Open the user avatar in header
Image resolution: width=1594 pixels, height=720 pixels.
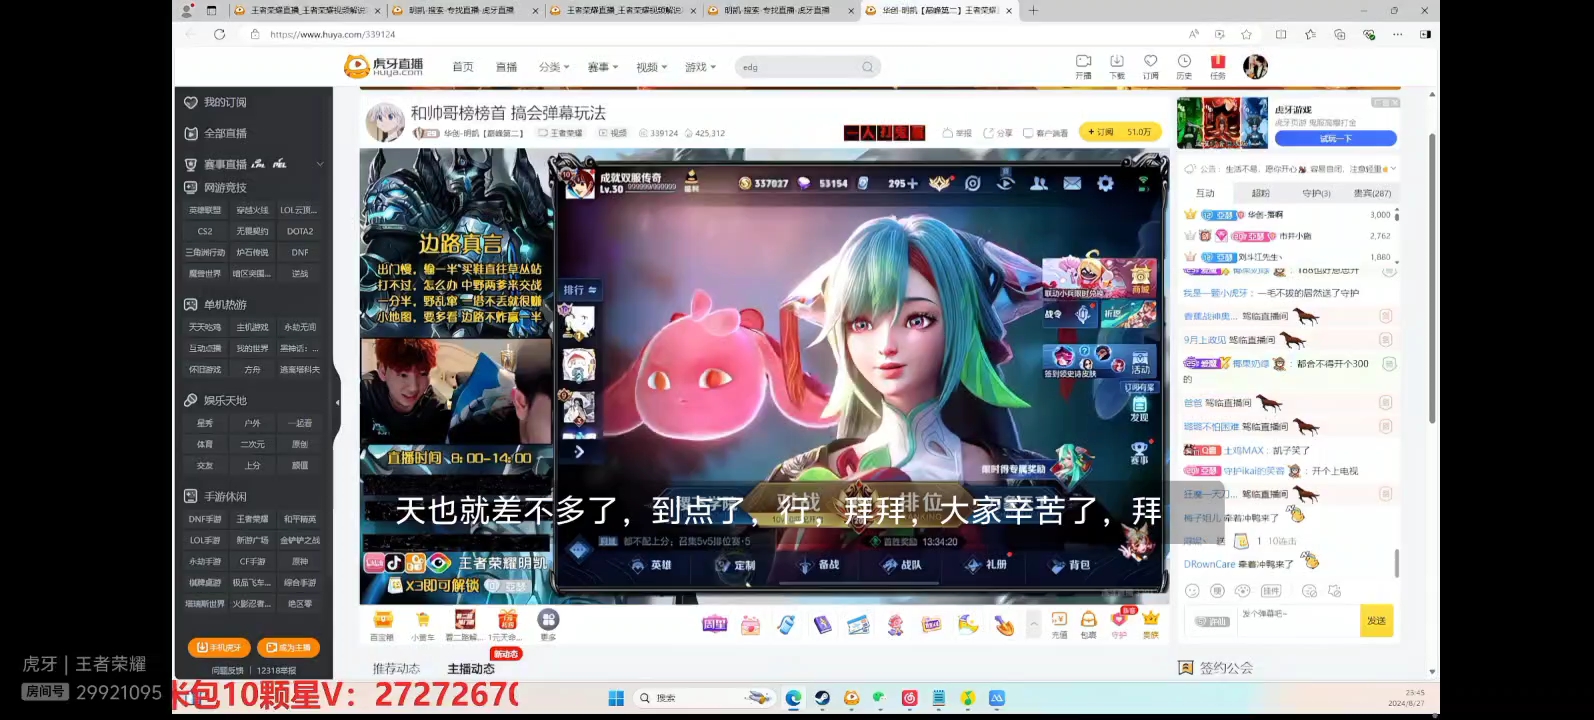[x=1255, y=67]
